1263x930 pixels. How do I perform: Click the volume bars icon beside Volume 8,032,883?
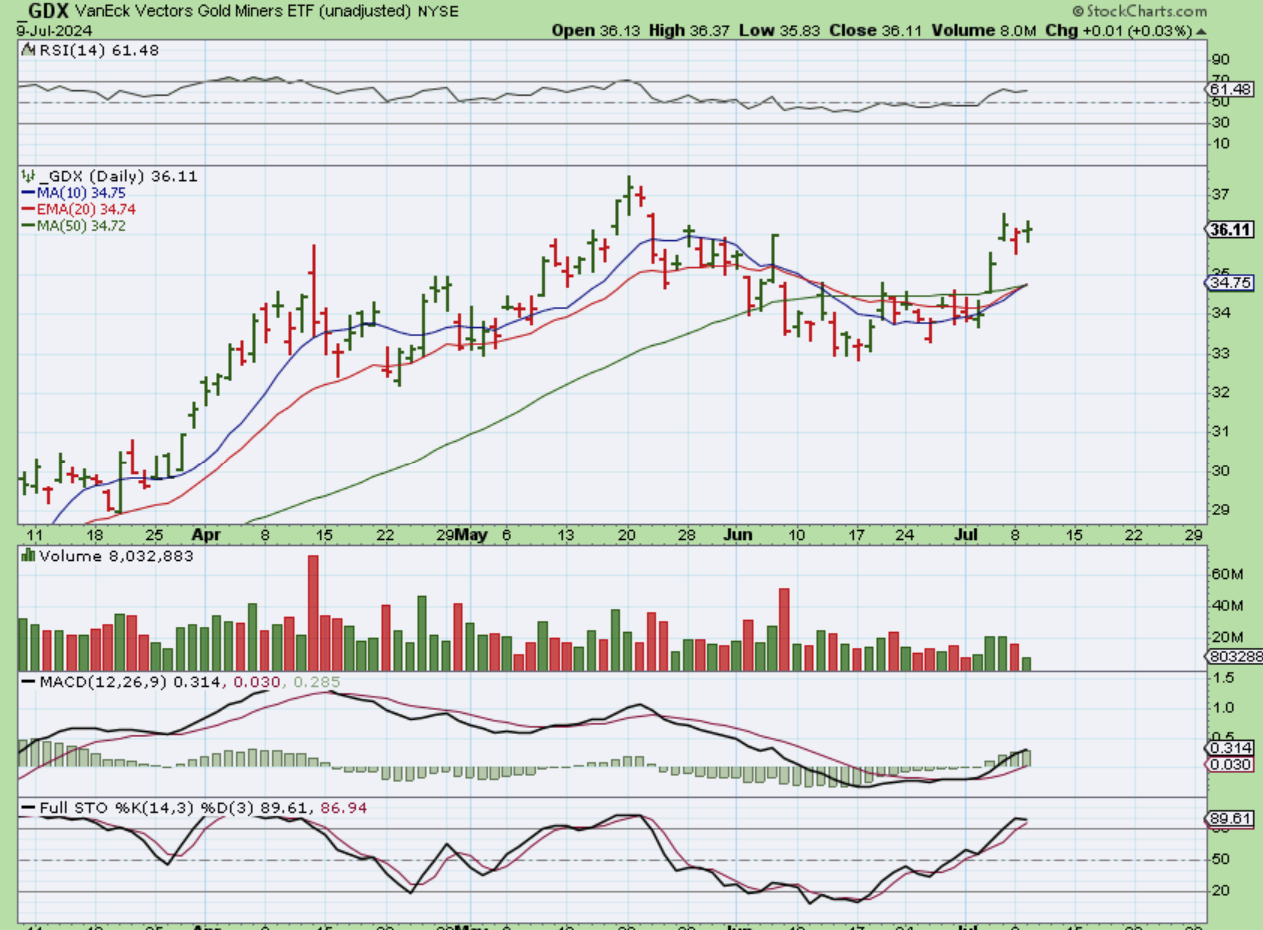click(27, 556)
